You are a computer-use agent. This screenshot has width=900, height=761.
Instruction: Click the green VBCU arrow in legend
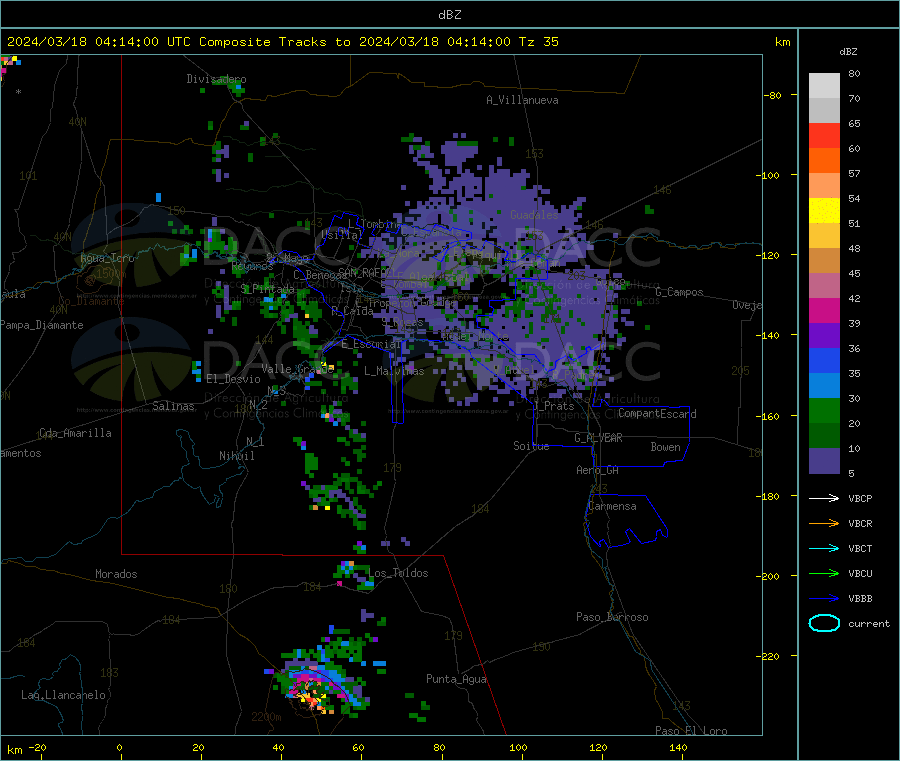[x=824, y=573]
